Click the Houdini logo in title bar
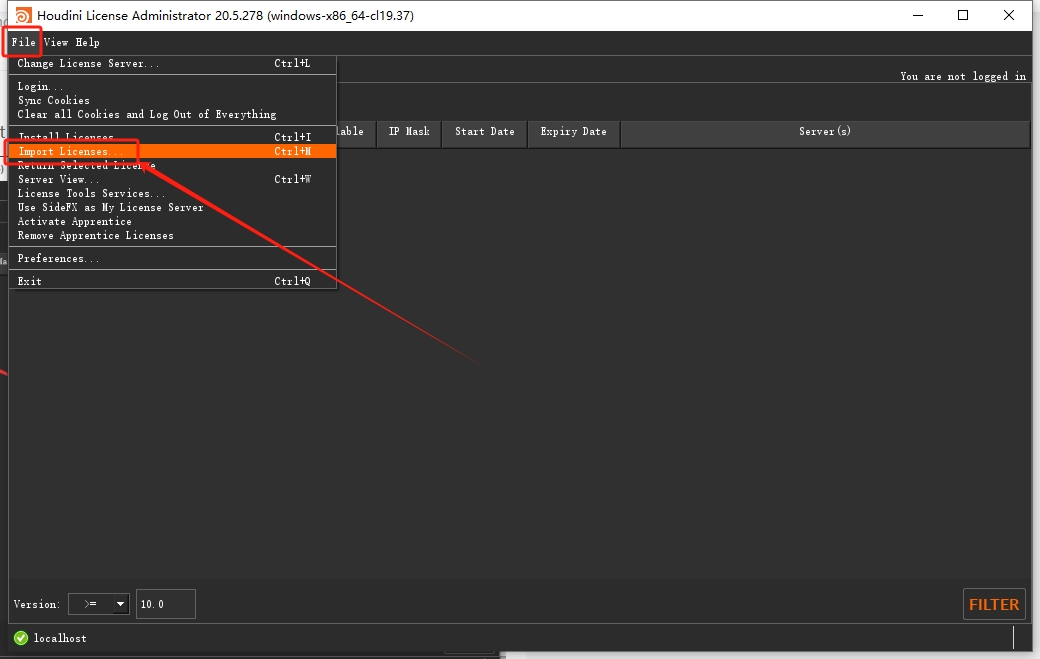1040x659 pixels. tap(22, 15)
